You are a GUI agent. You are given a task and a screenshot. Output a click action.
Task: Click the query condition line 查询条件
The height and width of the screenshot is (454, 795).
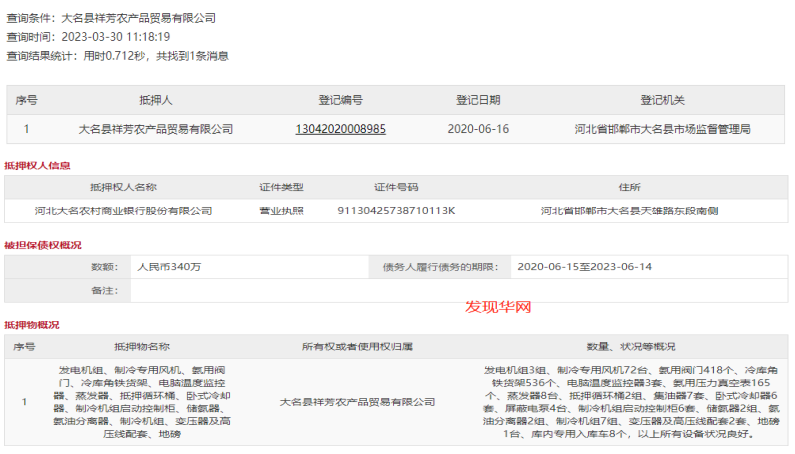(x=111, y=18)
